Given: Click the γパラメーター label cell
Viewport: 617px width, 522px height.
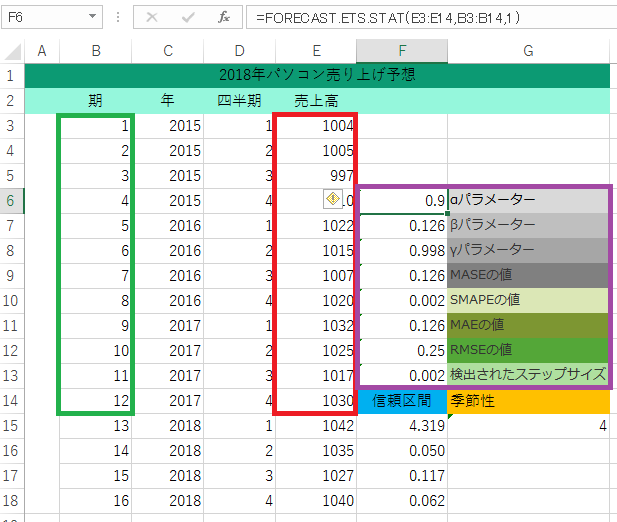Looking at the screenshot, I should point(528,251).
